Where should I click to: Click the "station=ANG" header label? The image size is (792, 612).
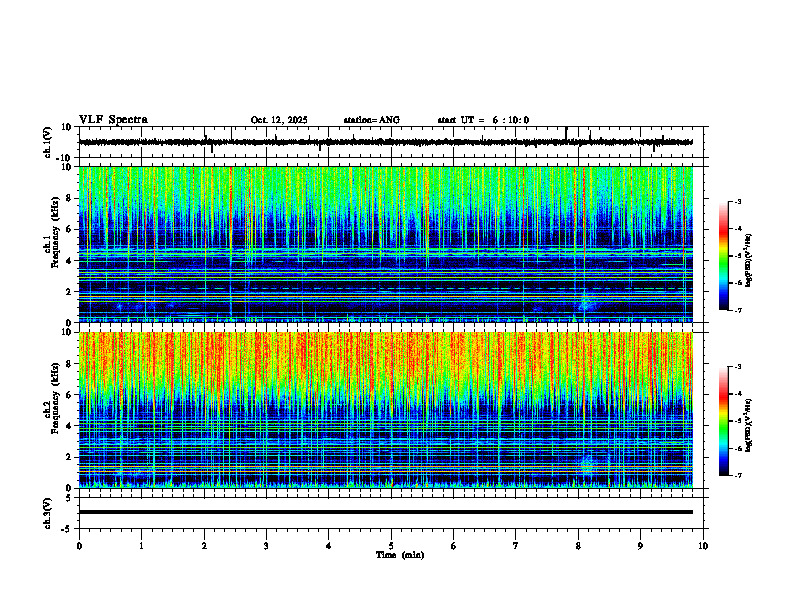pyautogui.click(x=371, y=120)
